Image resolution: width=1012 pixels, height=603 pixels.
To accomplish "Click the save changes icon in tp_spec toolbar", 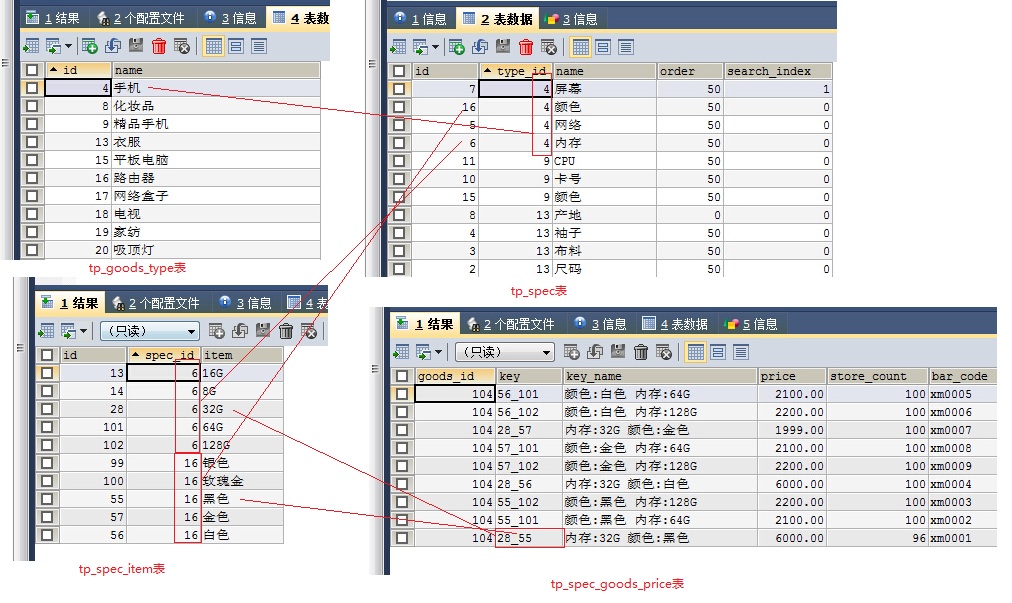I will tap(500, 46).
